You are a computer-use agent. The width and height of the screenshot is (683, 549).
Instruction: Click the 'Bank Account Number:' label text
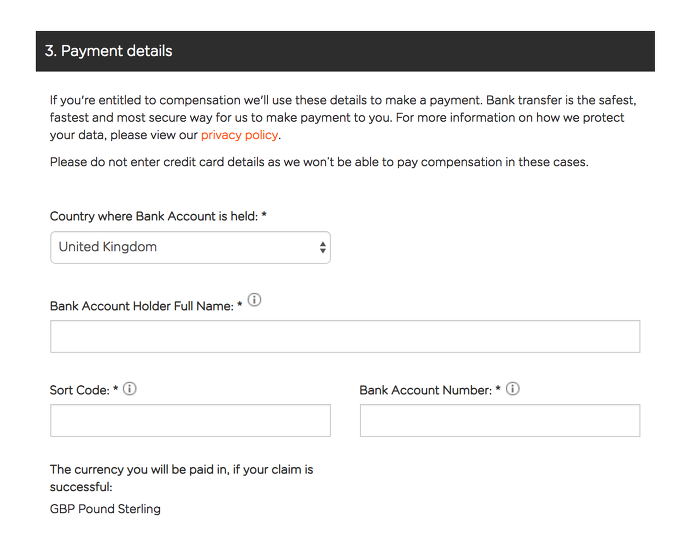tap(426, 390)
